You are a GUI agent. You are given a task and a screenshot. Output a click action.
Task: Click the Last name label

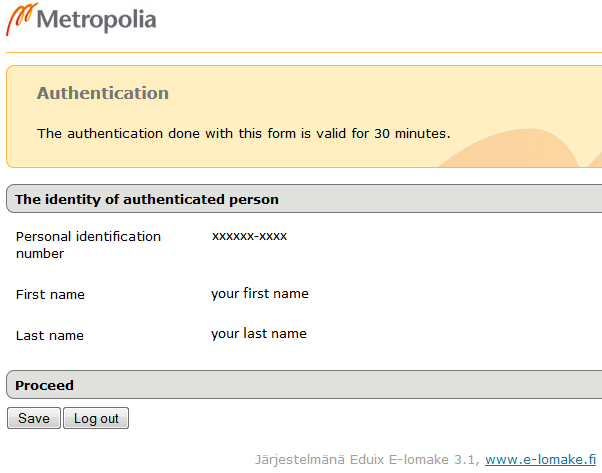(x=50, y=336)
